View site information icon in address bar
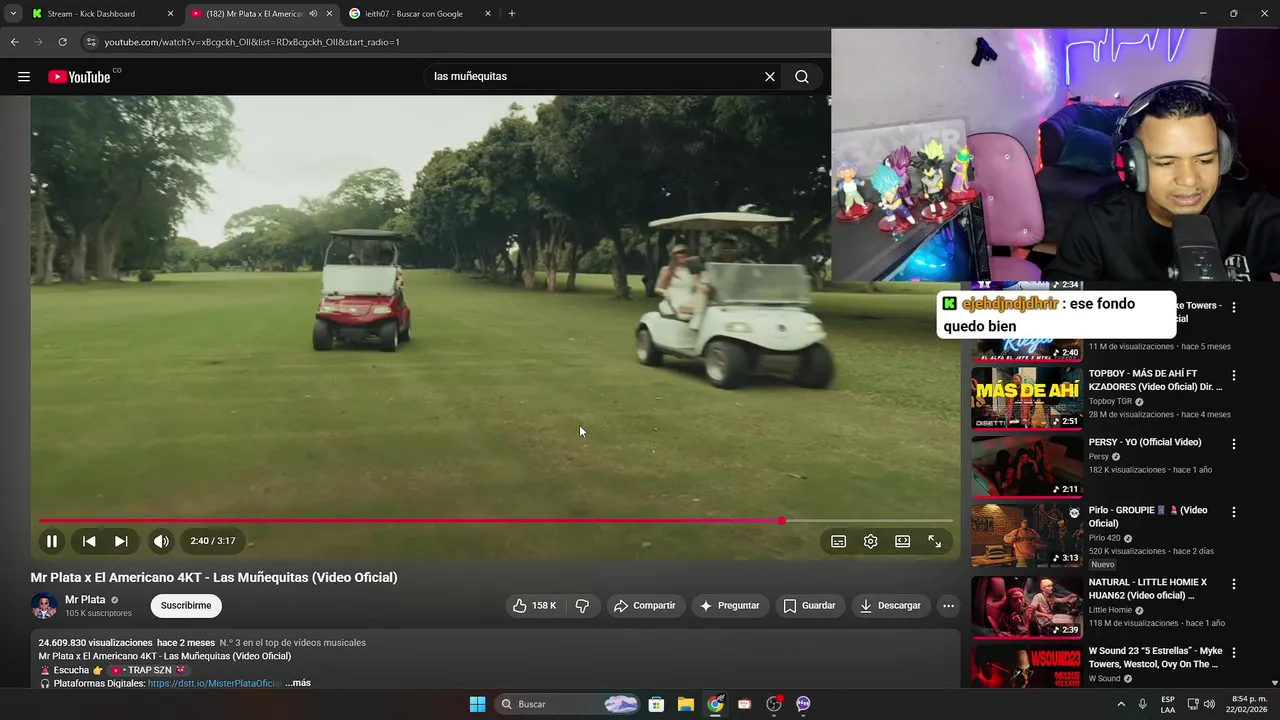This screenshot has height=720, width=1280. tap(91, 42)
